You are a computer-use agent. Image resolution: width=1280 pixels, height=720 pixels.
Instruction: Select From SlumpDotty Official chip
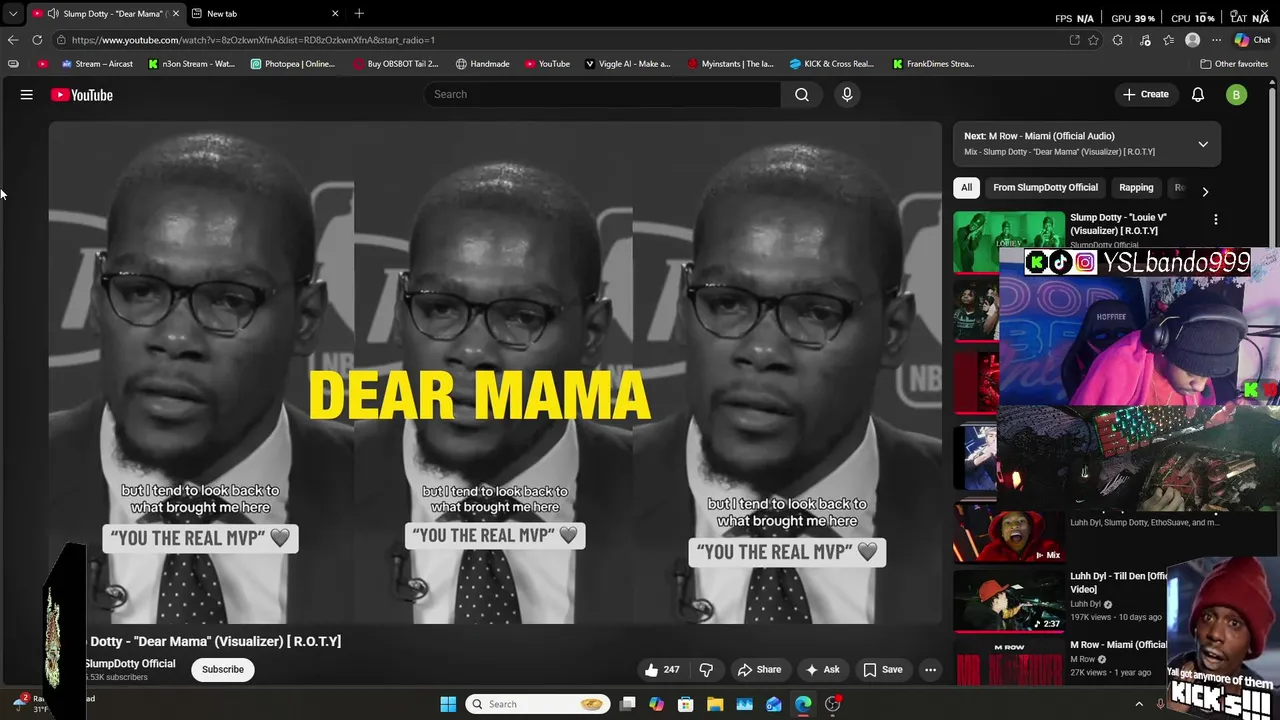pos(1045,188)
